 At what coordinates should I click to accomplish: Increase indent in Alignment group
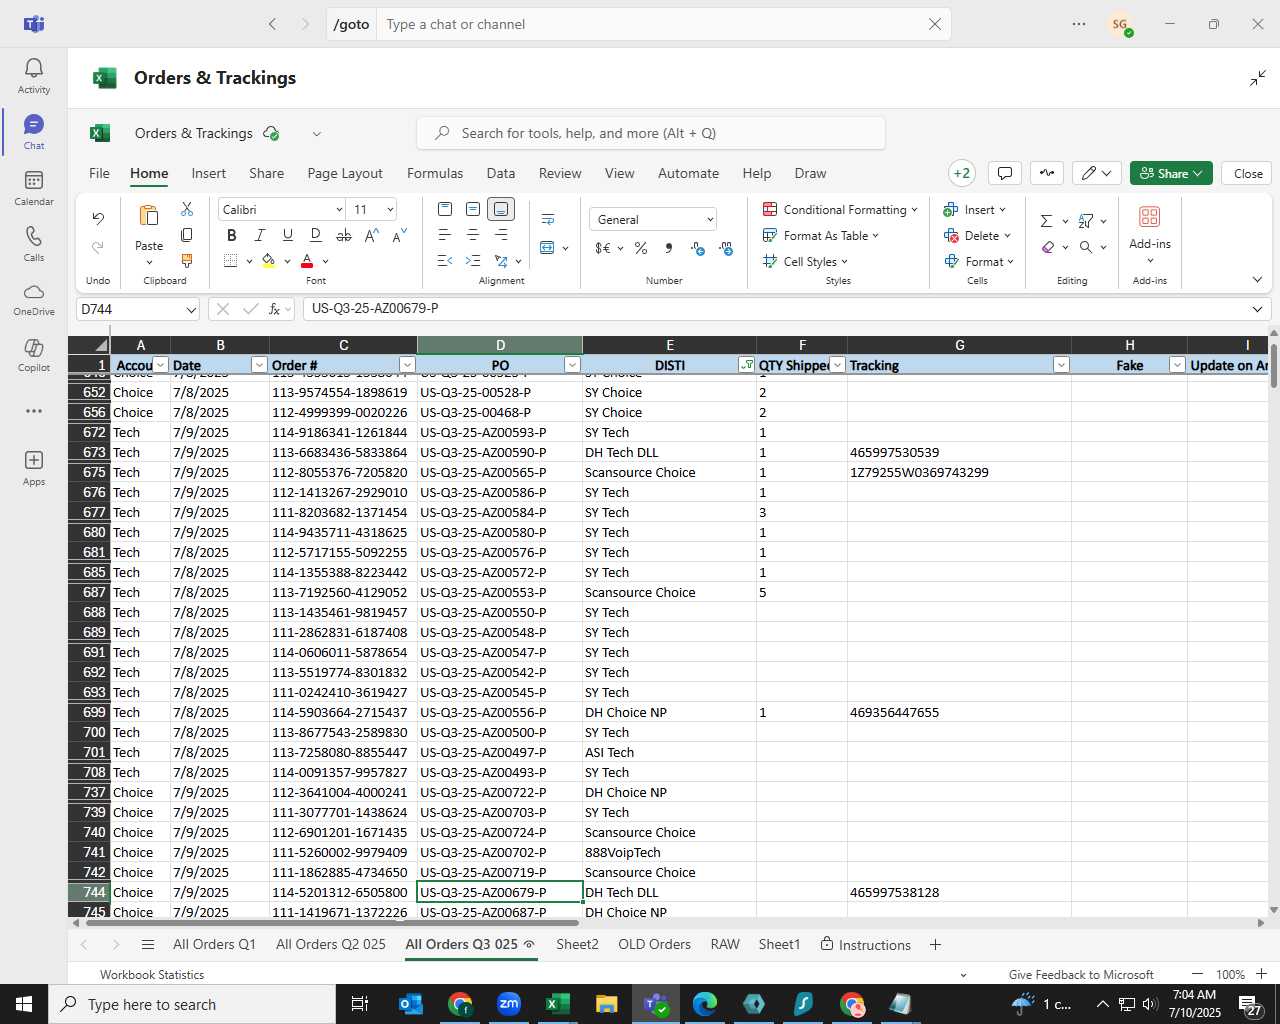coord(473,261)
